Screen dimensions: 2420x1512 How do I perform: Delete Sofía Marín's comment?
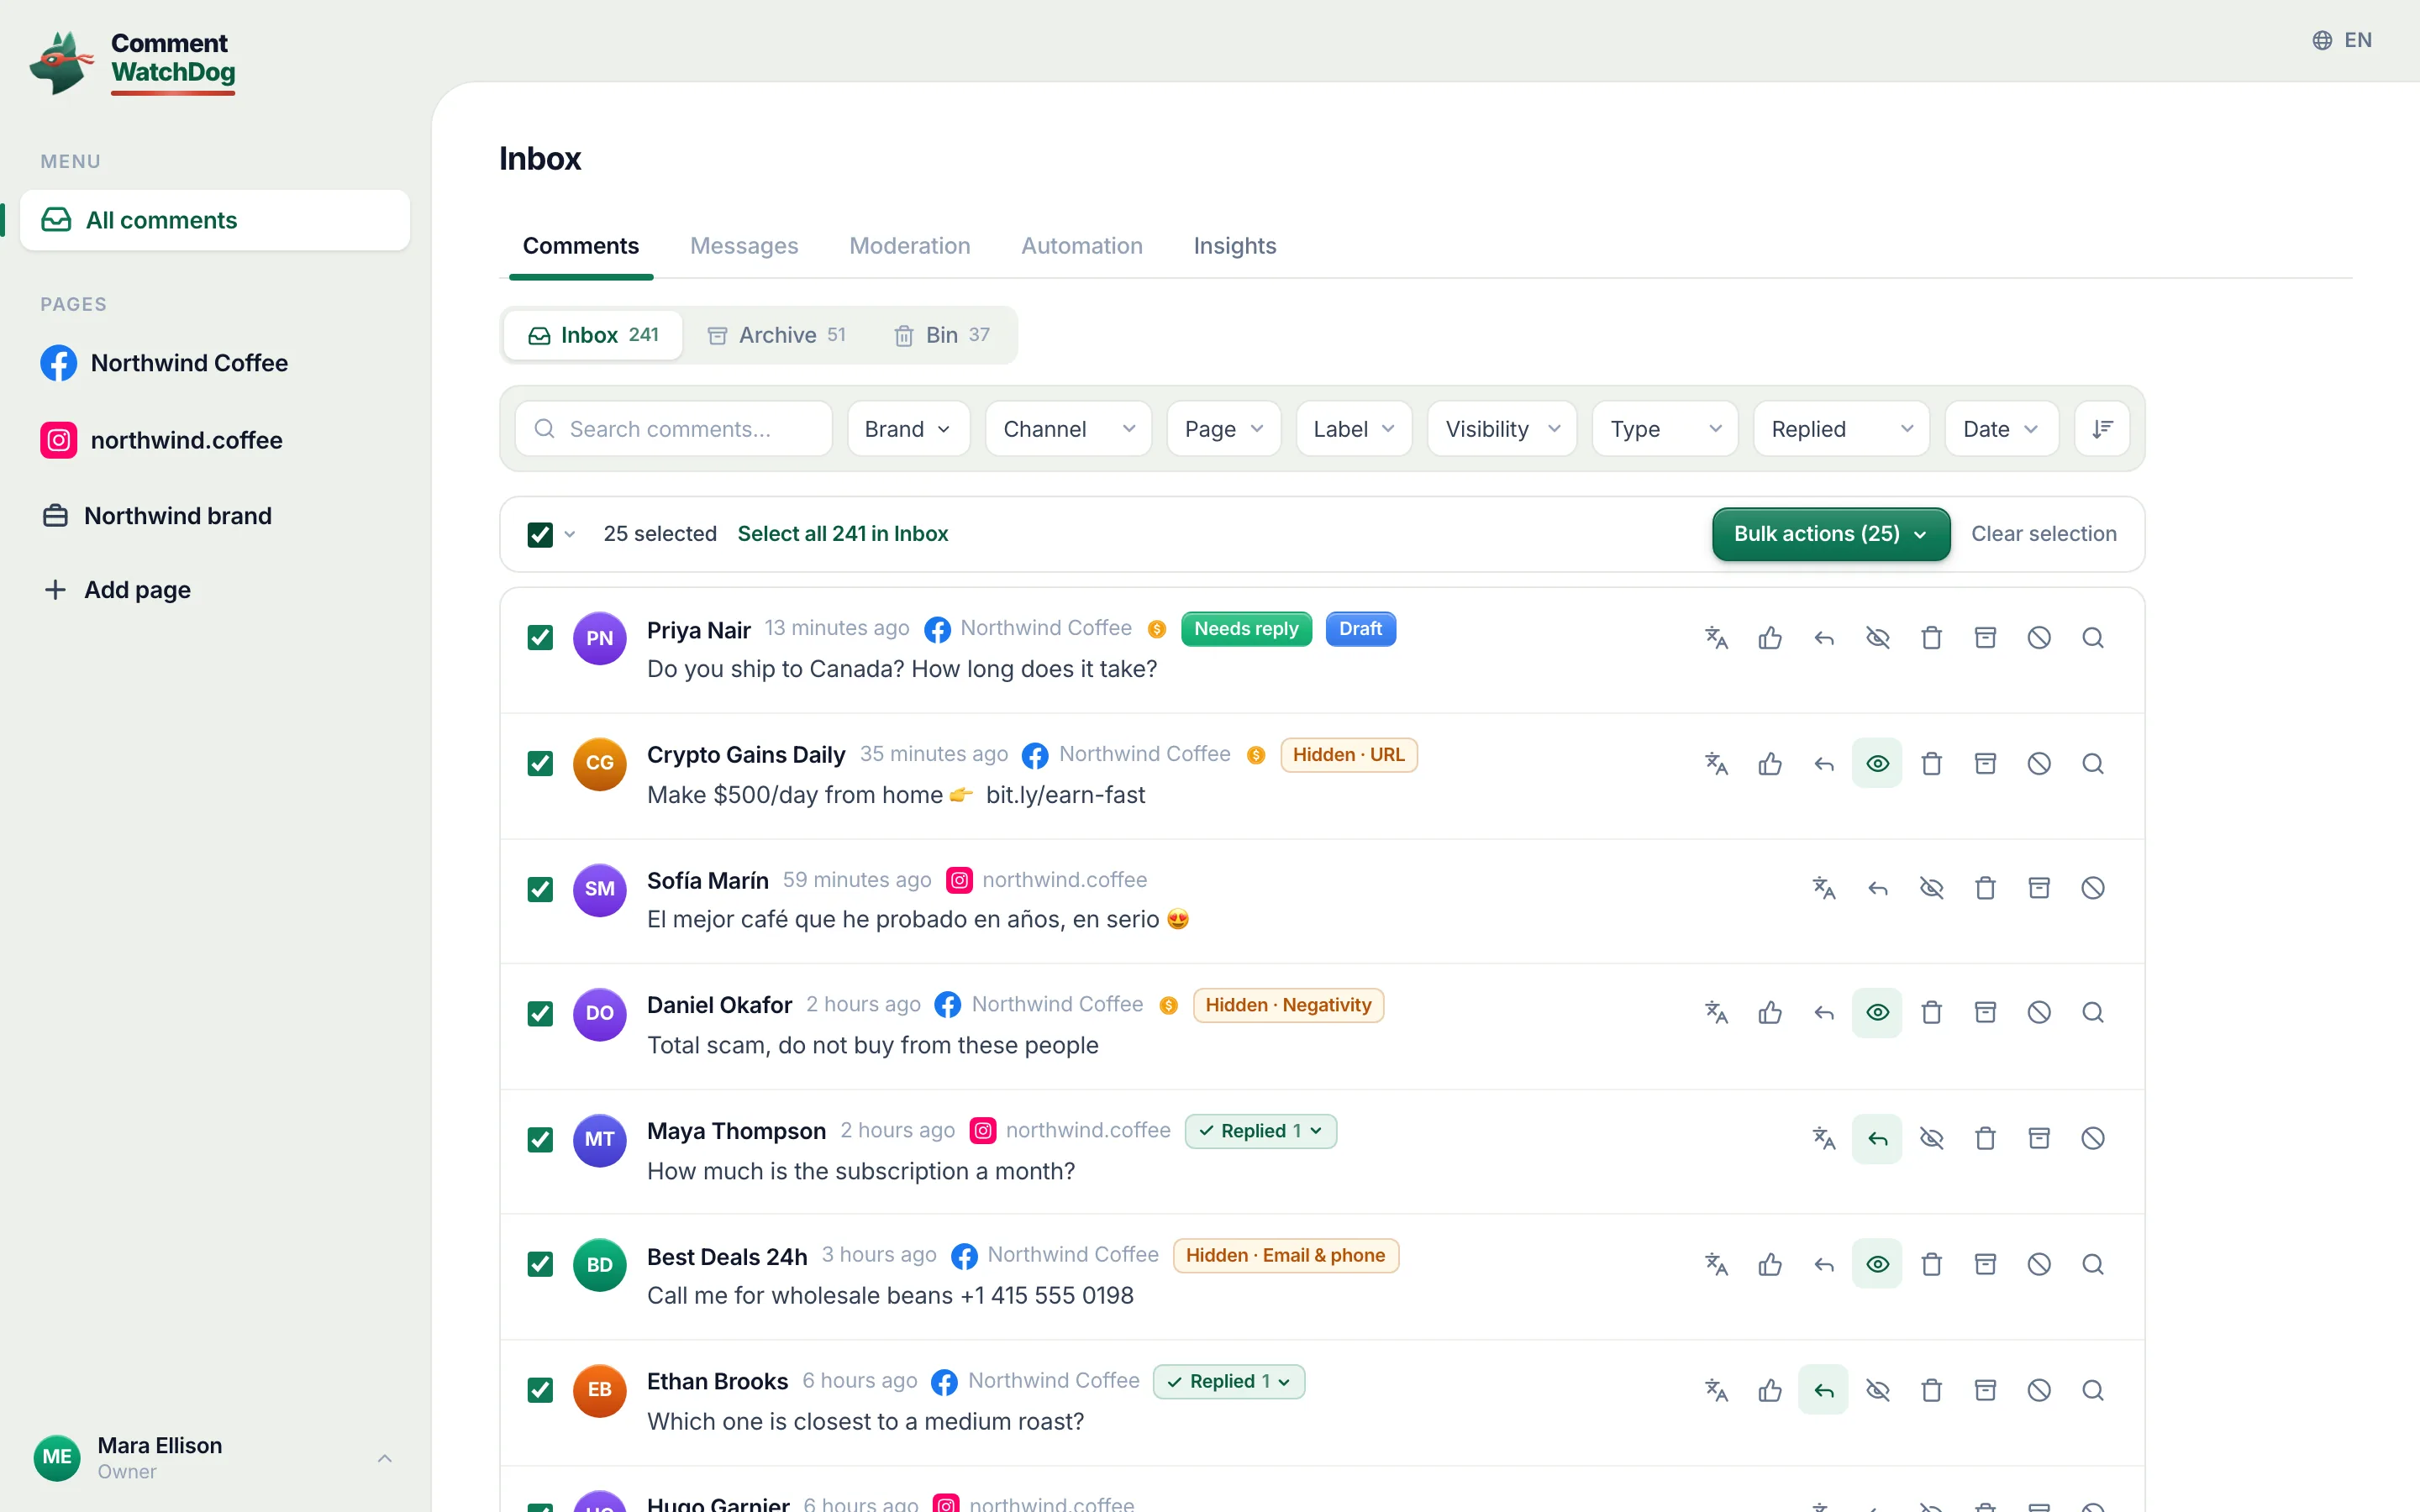[1985, 888]
